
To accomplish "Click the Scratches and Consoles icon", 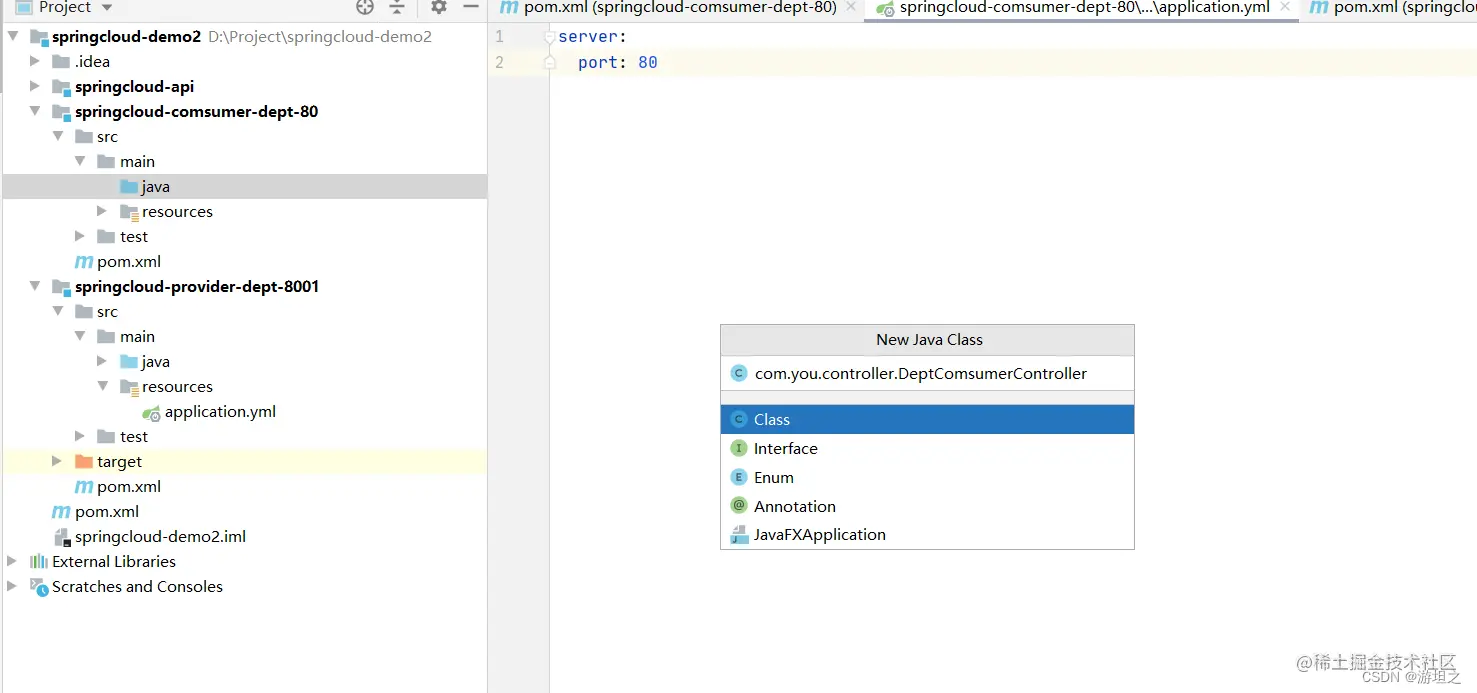I will click(39, 587).
